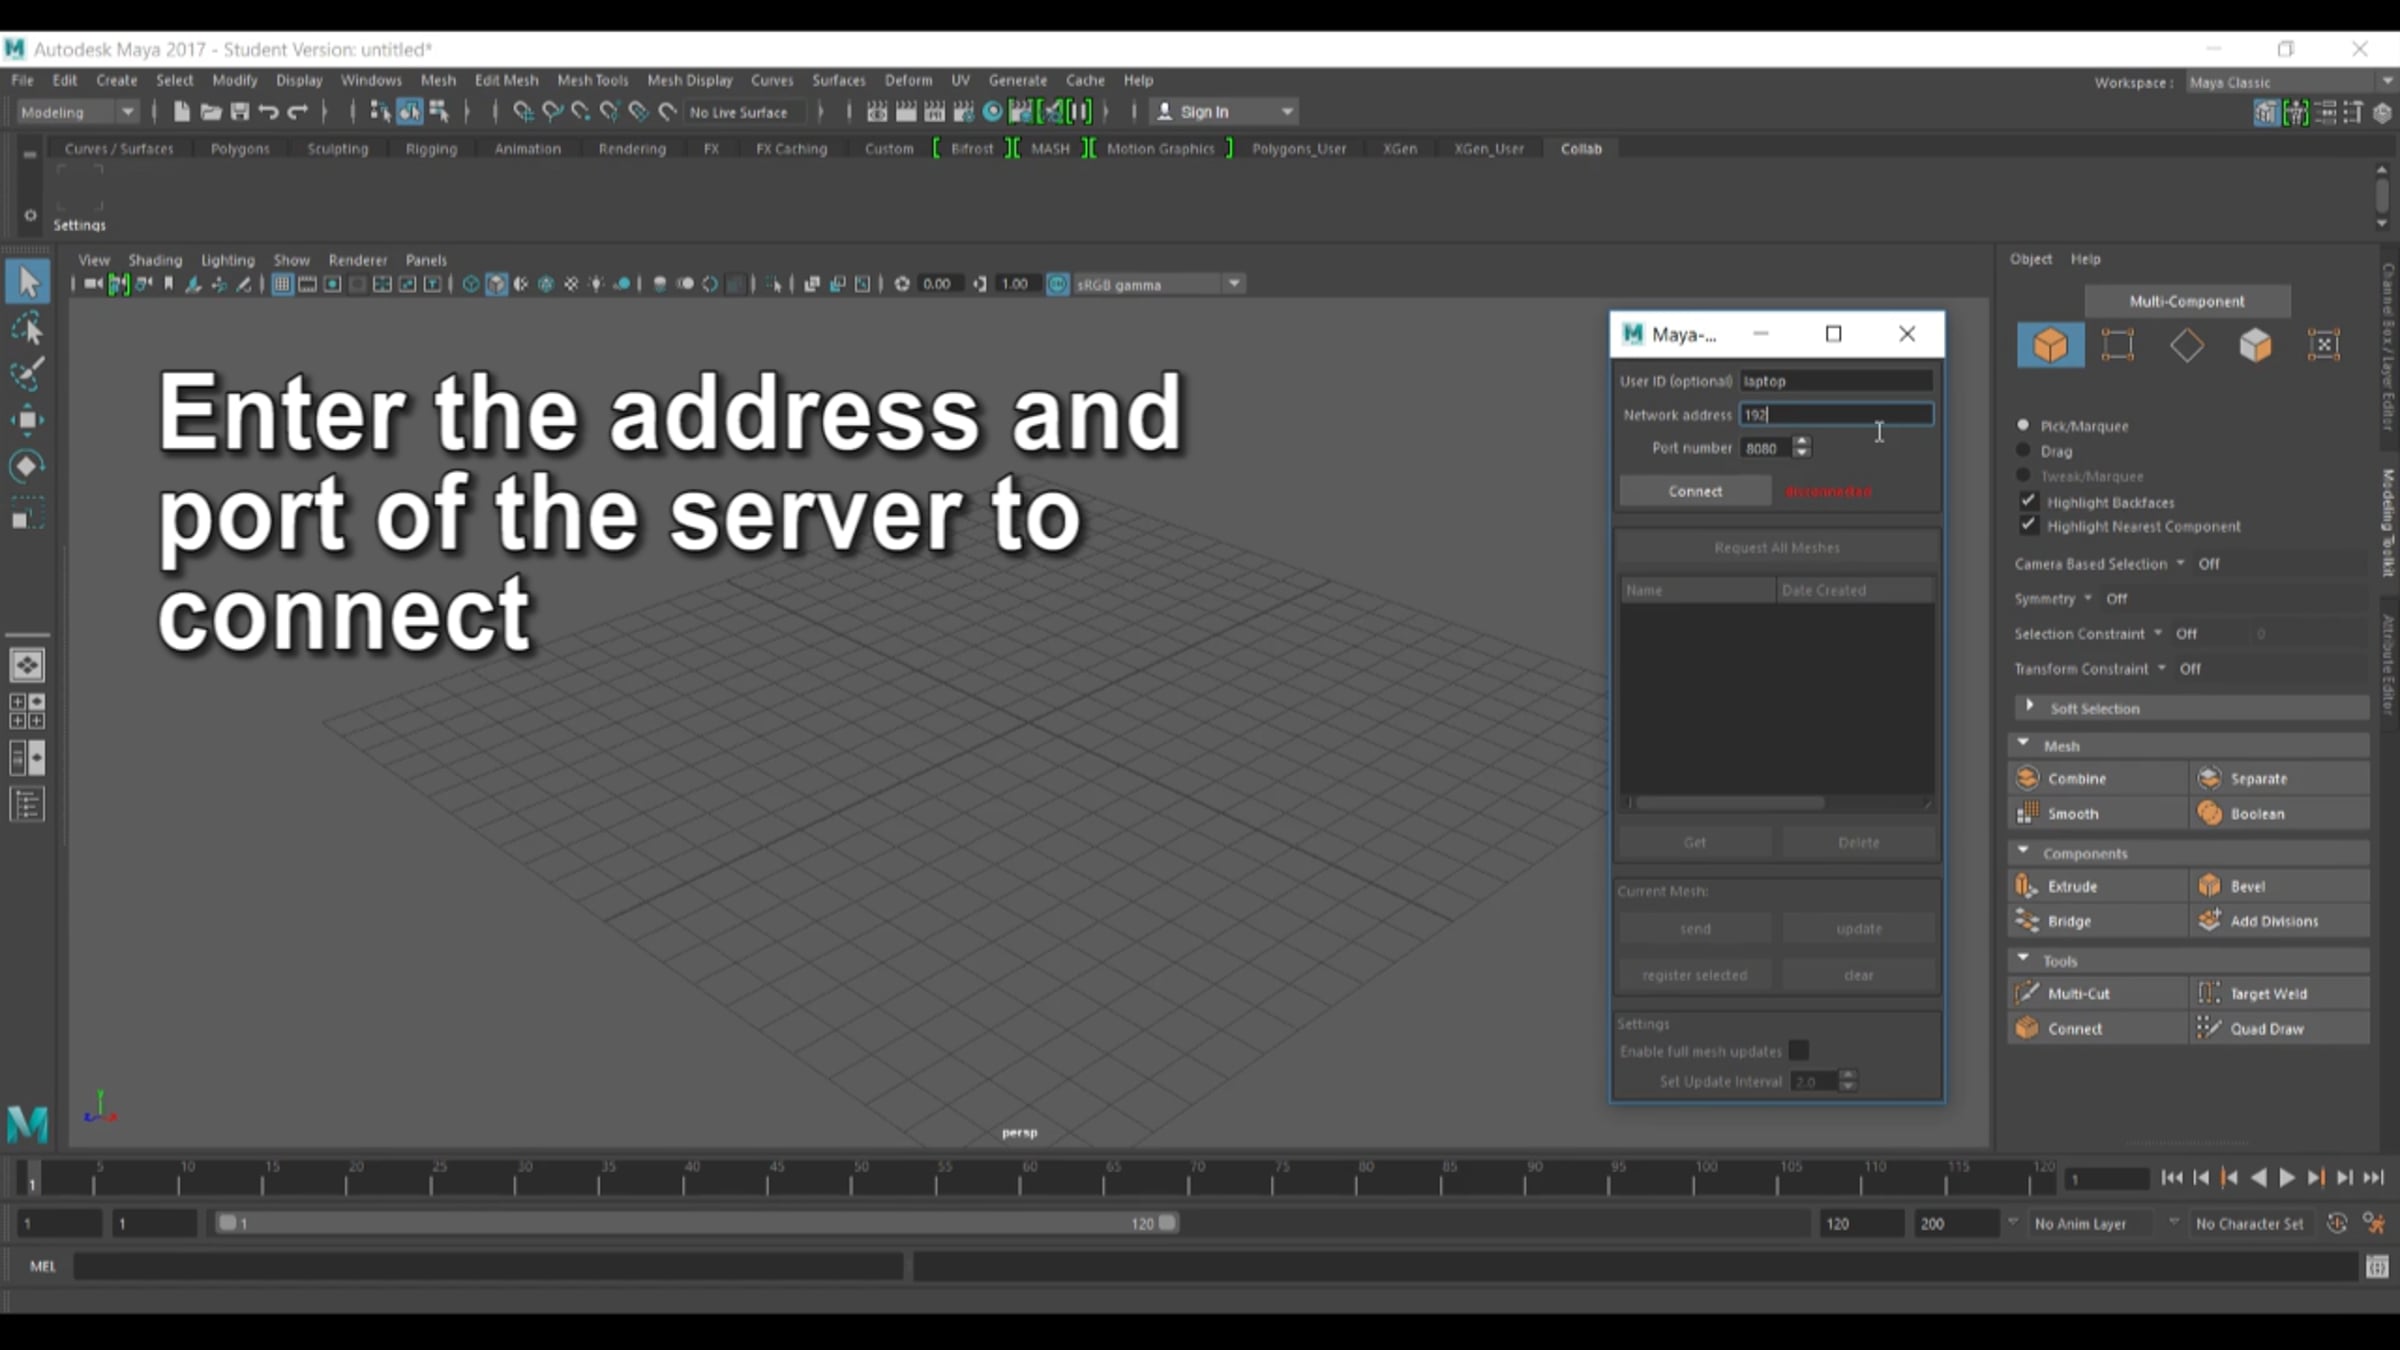
Task: Click the Separate mesh tool
Action: 2279,778
